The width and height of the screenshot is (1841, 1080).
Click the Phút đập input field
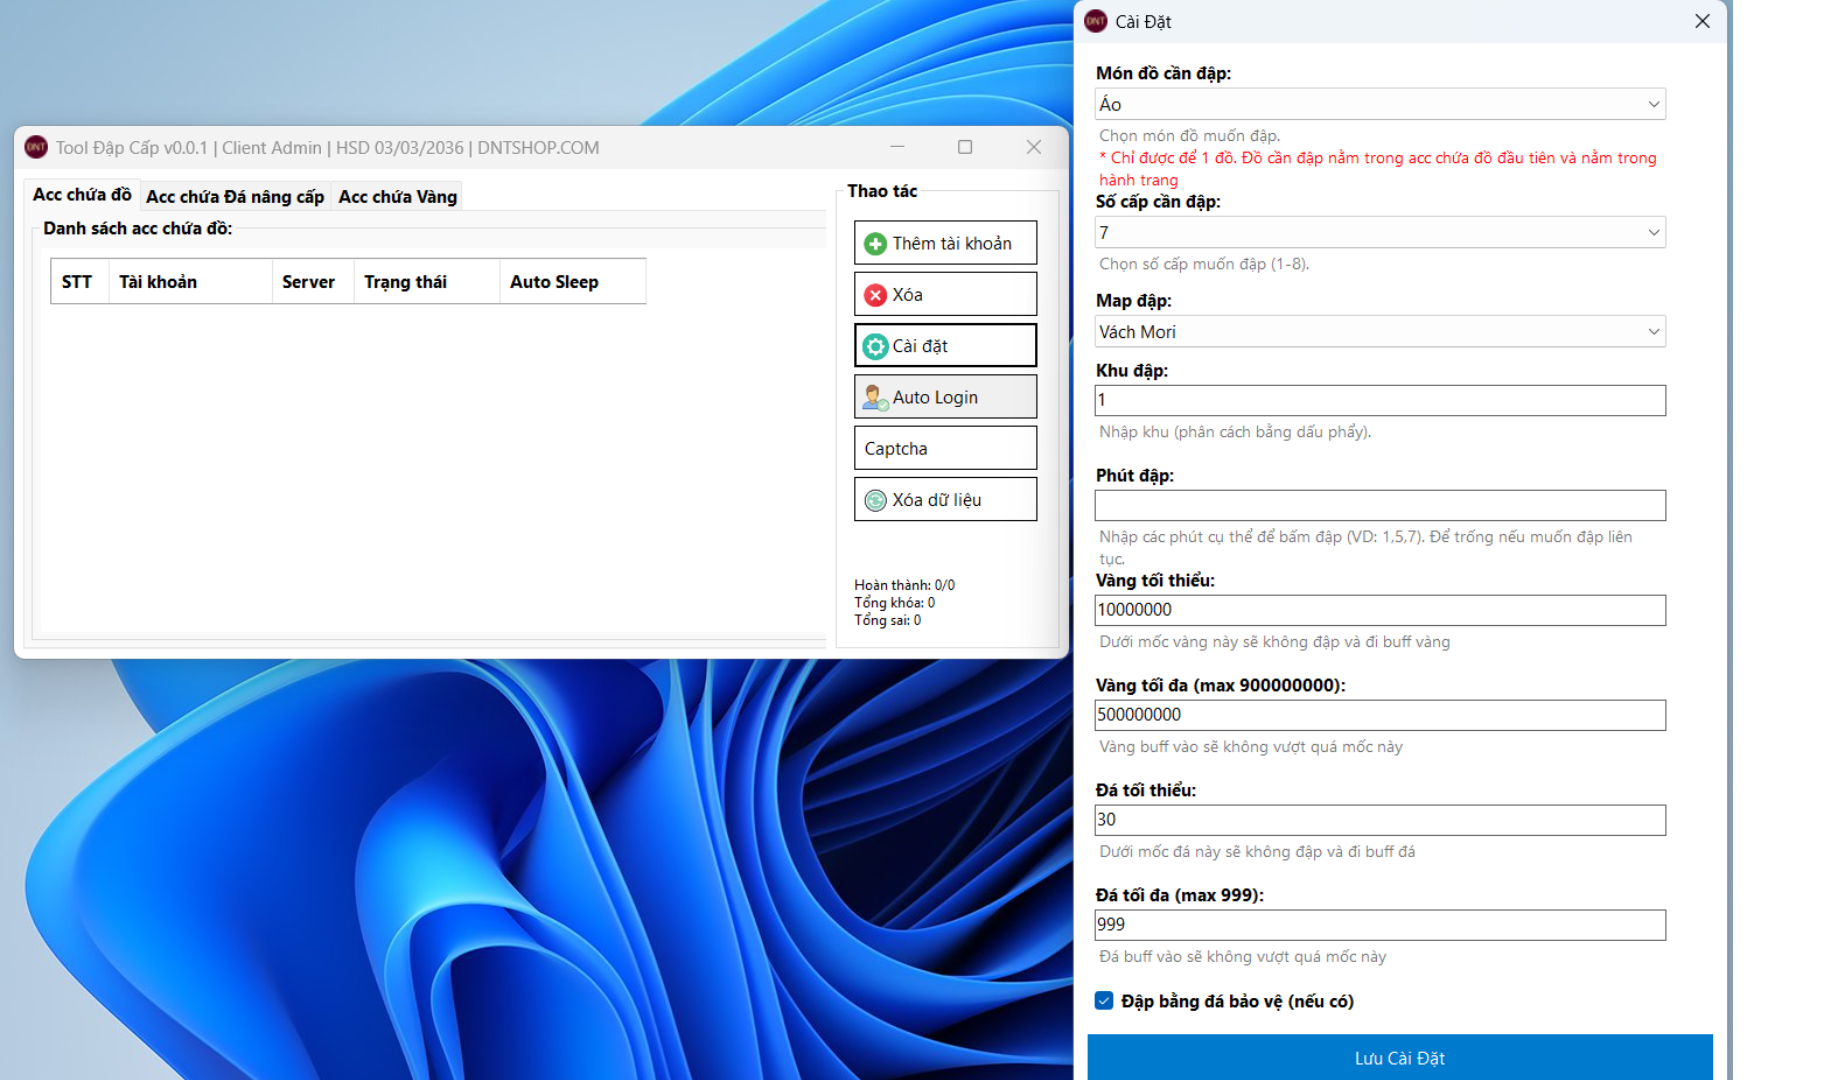1380,505
